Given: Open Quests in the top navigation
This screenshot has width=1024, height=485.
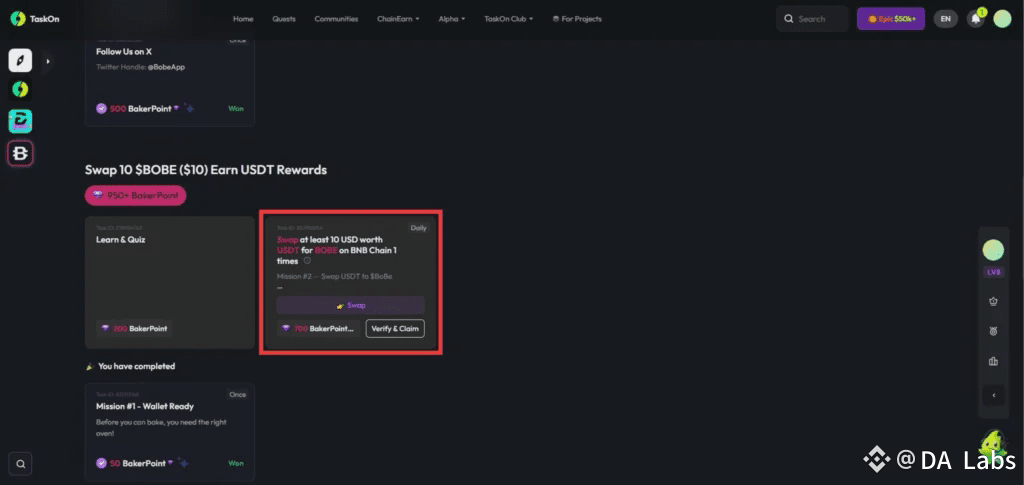Looking at the screenshot, I should click(284, 19).
